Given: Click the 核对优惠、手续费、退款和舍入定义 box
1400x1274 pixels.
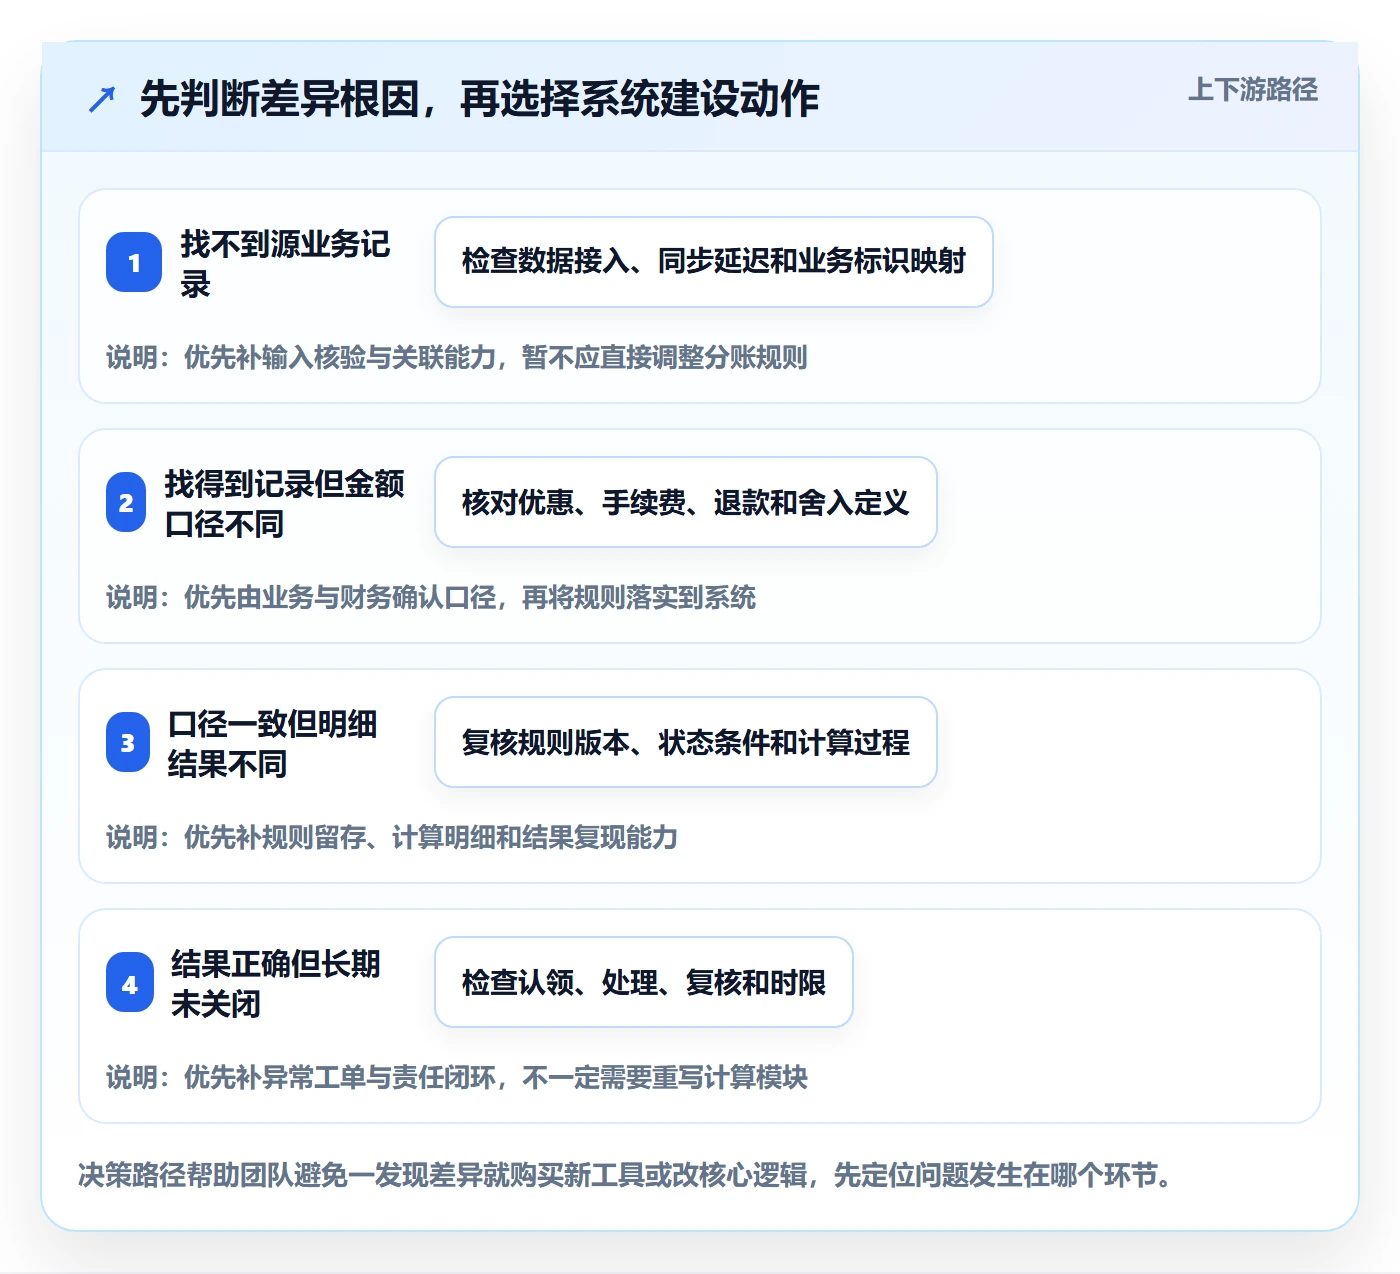Looking at the screenshot, I should tap(686, 502).
